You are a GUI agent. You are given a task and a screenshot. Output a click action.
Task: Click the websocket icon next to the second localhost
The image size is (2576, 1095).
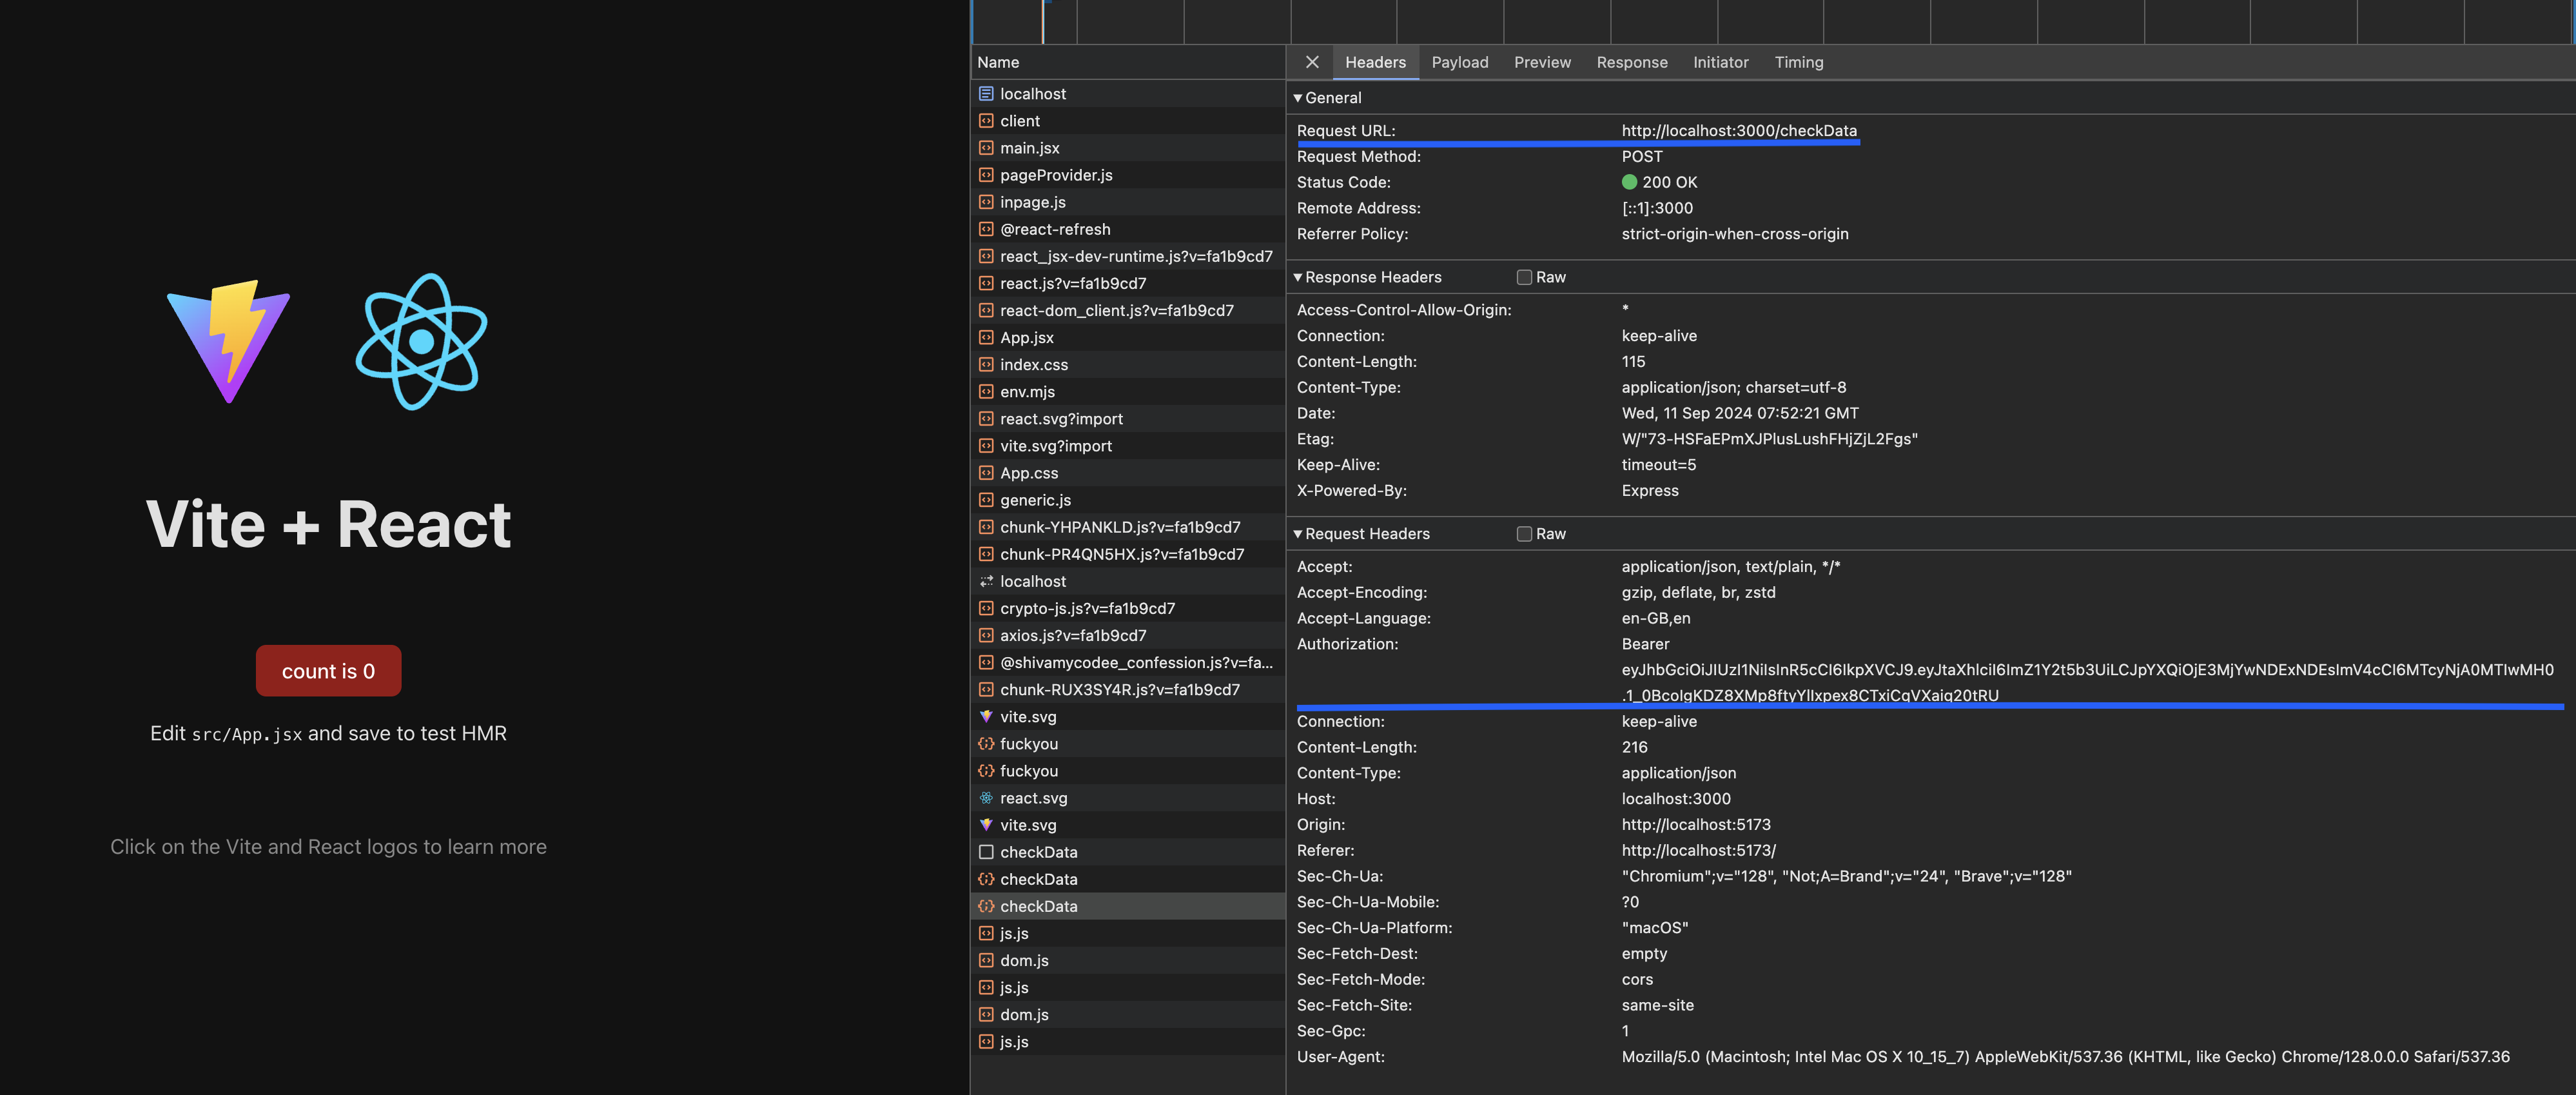click(x=986, y=581)
